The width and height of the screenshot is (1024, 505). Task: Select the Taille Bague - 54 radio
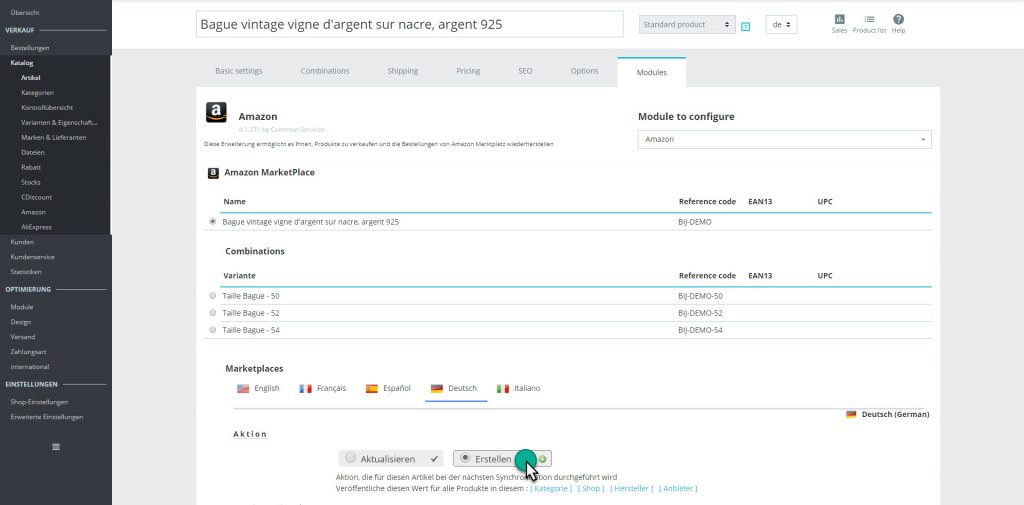pyautogui.click(x=212, y=330)
